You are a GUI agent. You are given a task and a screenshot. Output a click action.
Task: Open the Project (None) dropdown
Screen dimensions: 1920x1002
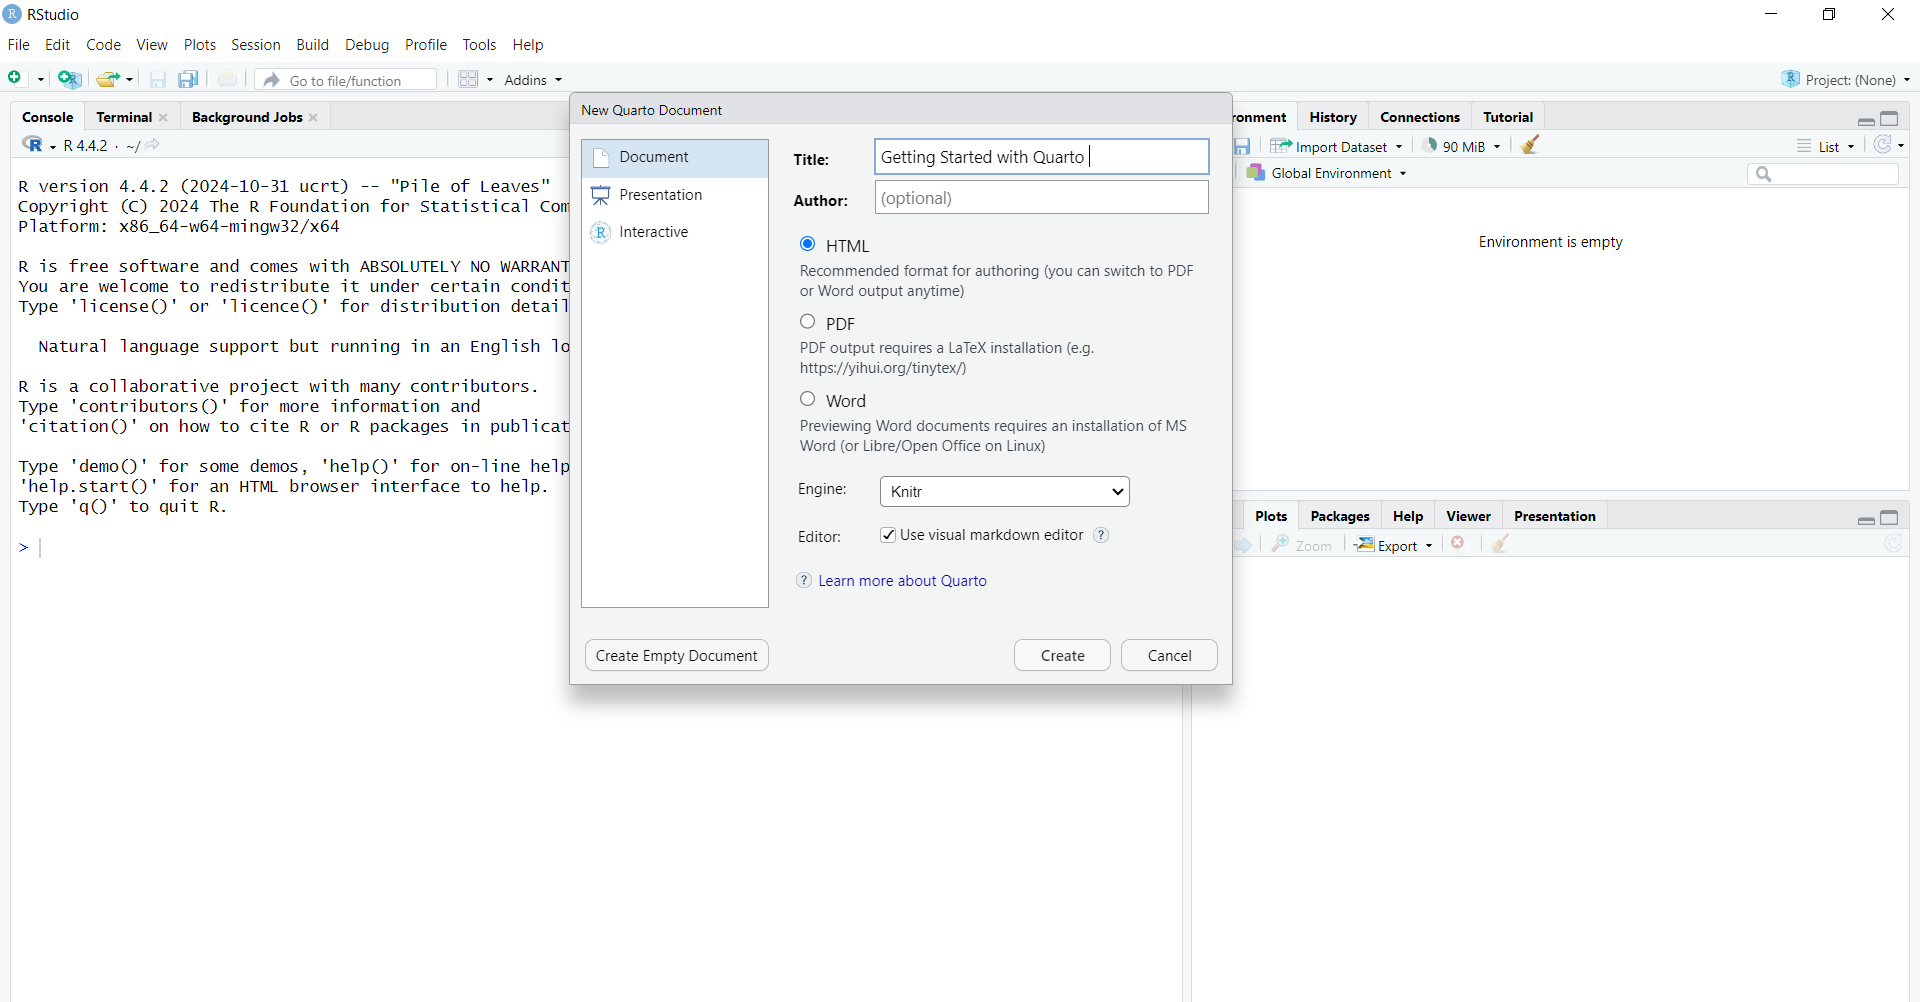(1846, 80)
